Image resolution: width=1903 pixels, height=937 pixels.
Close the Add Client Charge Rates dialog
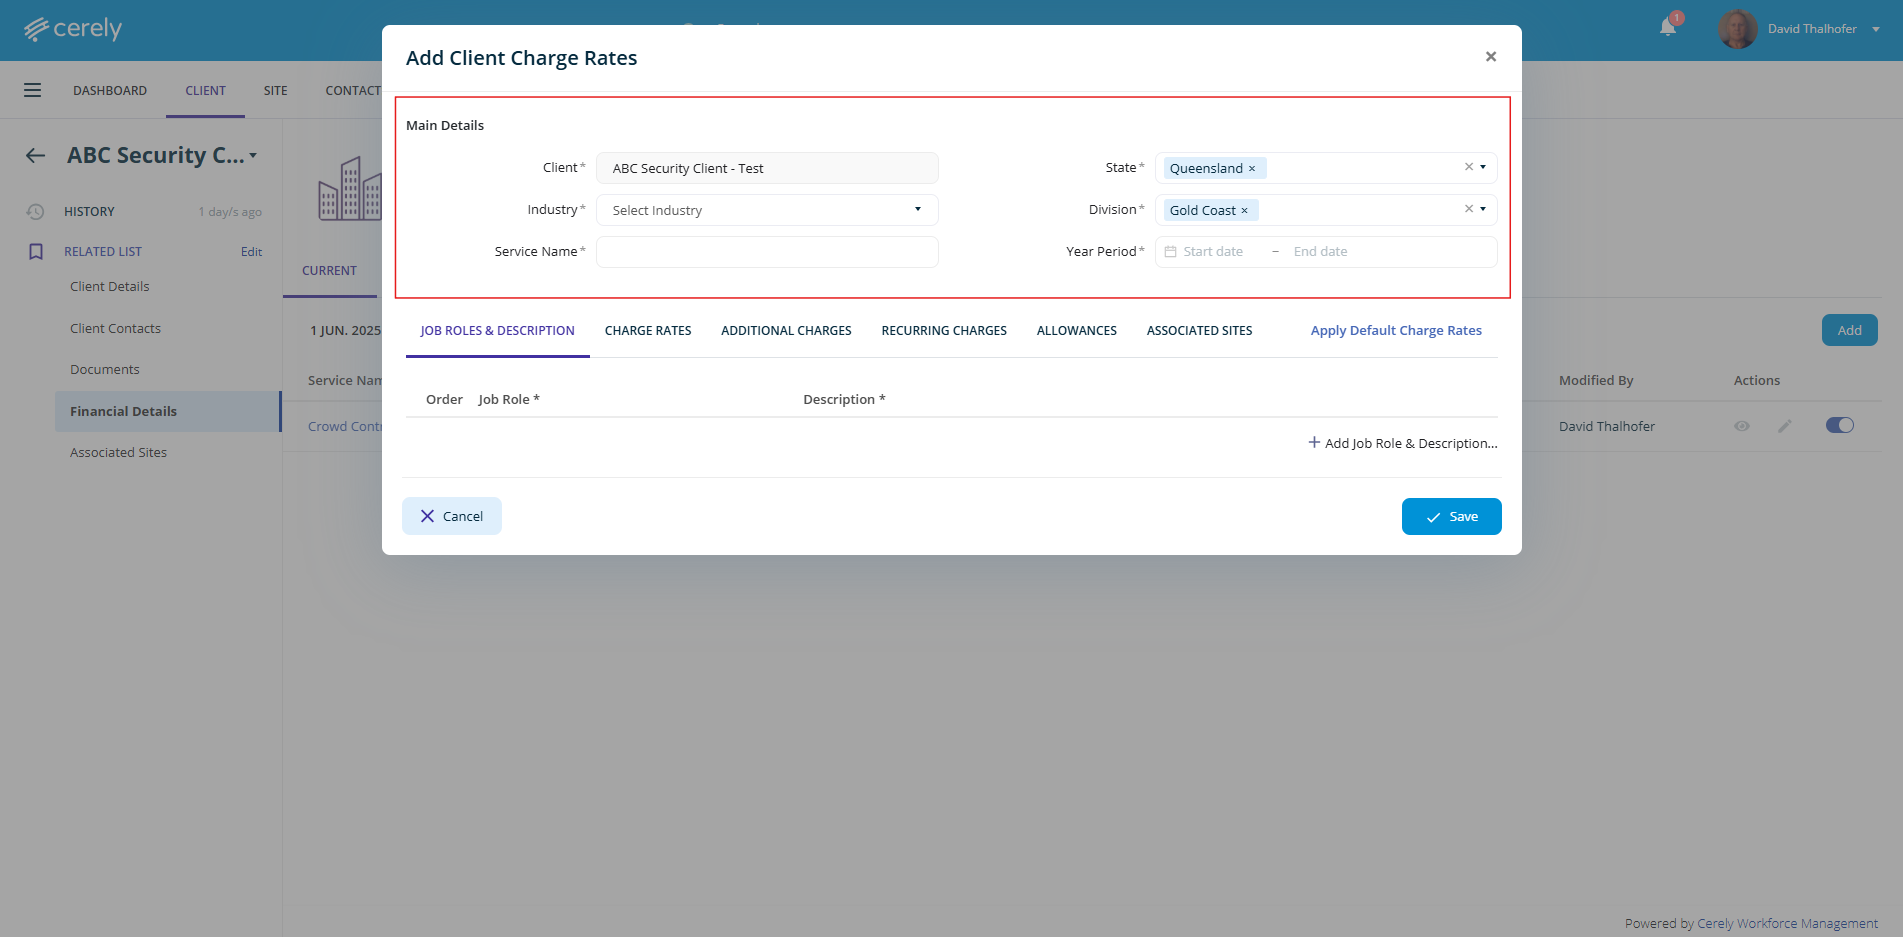pos(1490,57)
